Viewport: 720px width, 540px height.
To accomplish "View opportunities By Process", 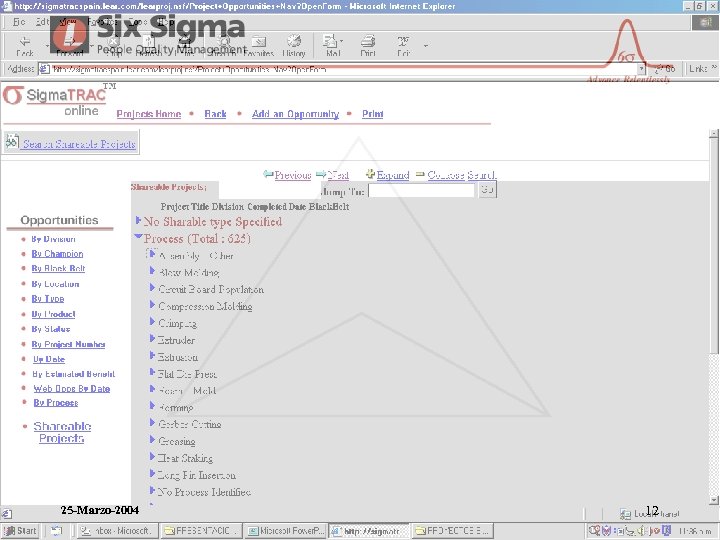I will (x=56, y=403).
